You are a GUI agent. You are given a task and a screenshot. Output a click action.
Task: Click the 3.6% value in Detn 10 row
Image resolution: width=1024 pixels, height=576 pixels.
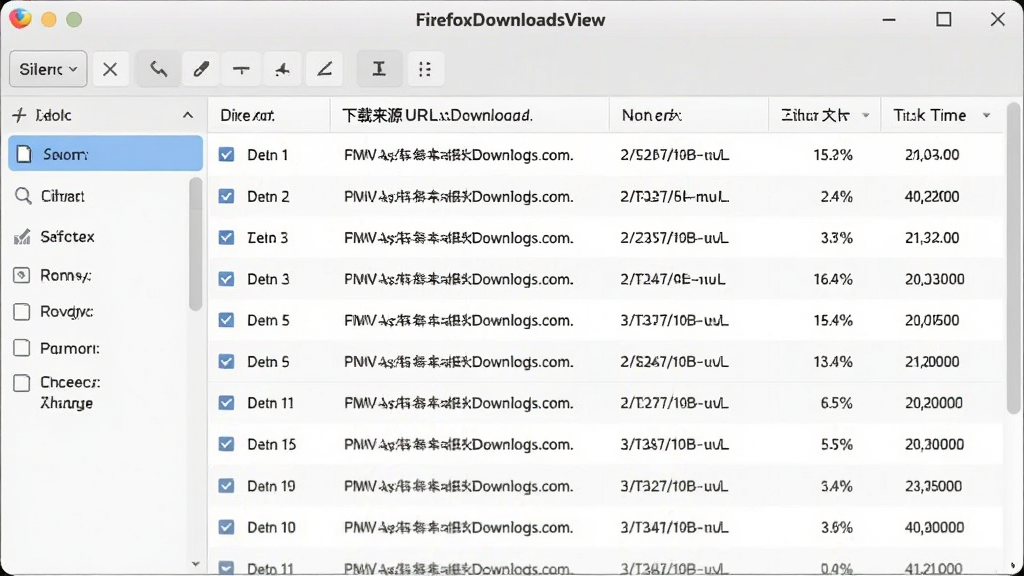point(837,527)
